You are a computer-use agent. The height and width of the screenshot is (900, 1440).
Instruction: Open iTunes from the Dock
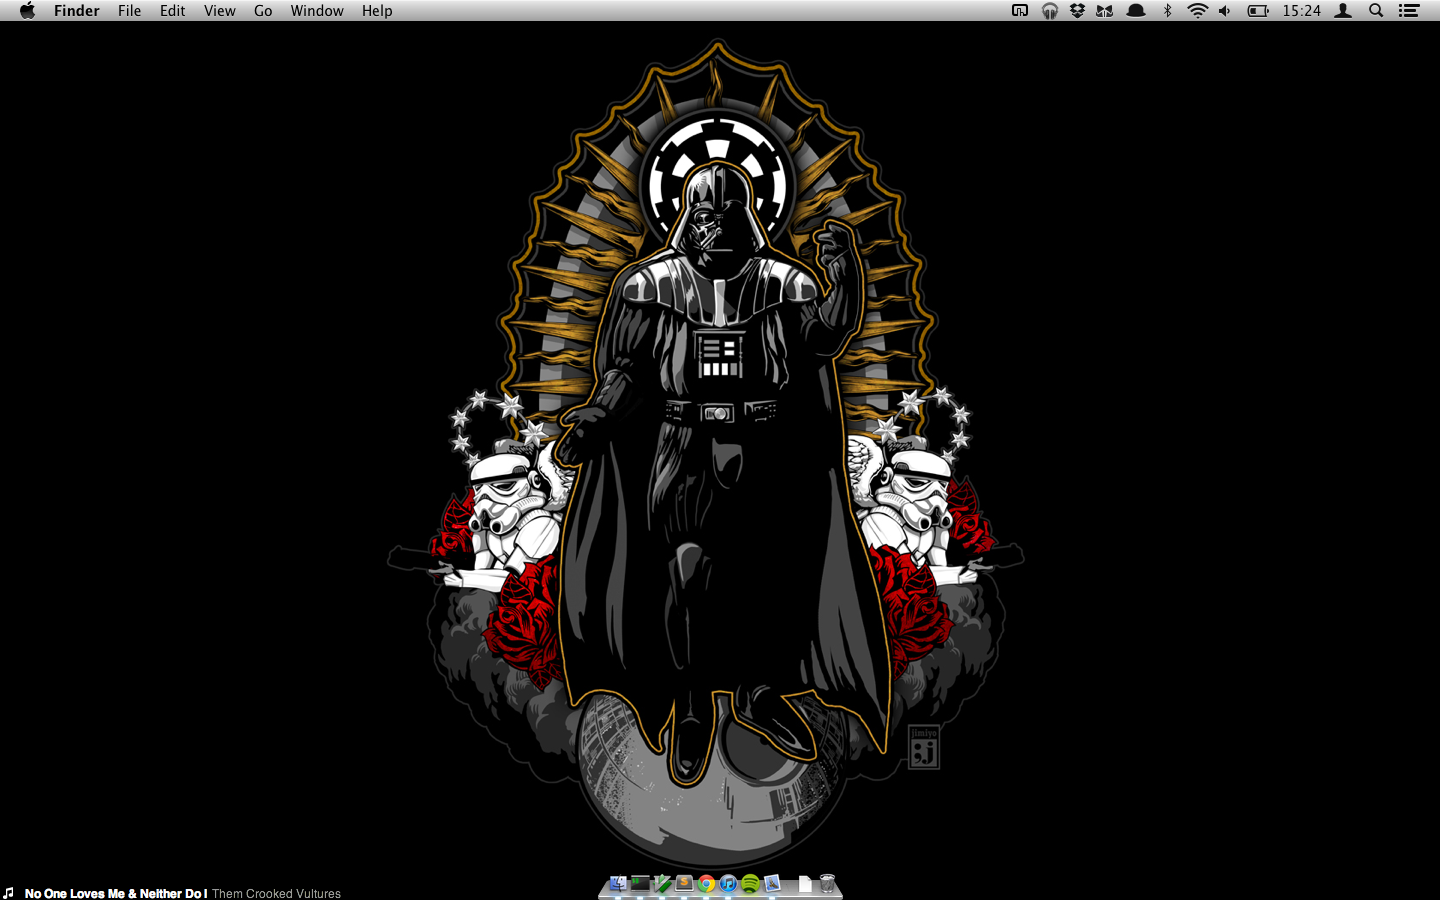(728, 883)
